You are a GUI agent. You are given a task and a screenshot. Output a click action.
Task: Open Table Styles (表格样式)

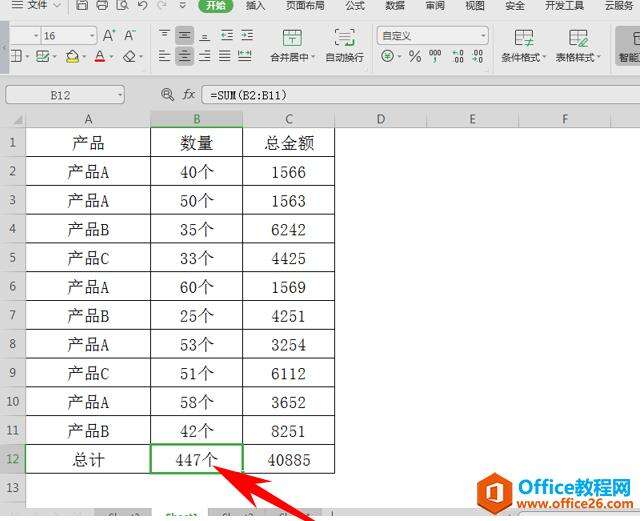click(x=578, y=45)
